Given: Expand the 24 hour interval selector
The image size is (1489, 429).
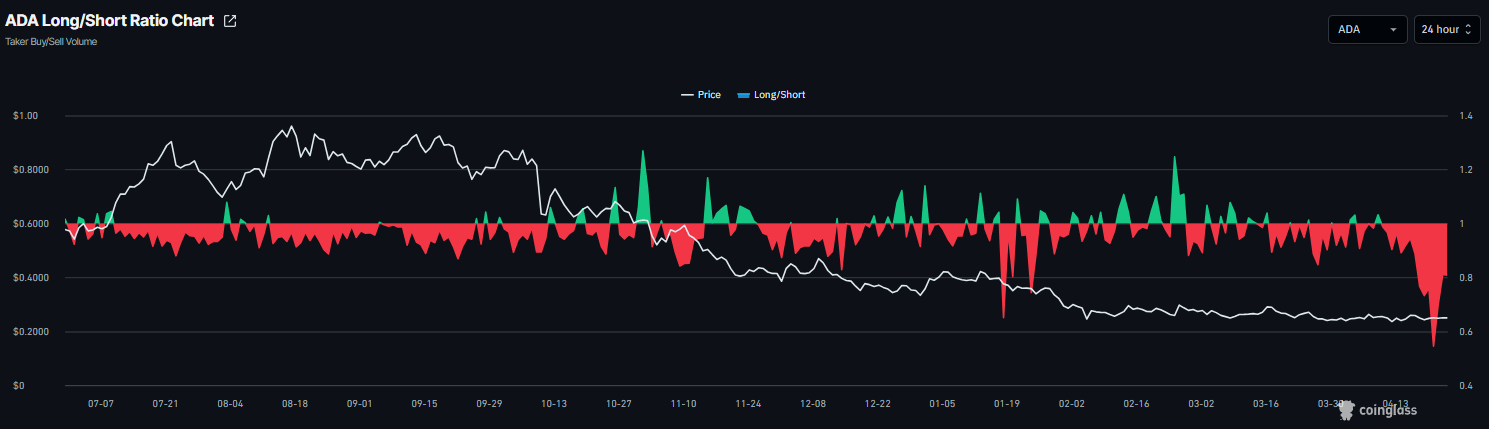Looking at the screenshot, I should coord(1446,30).
